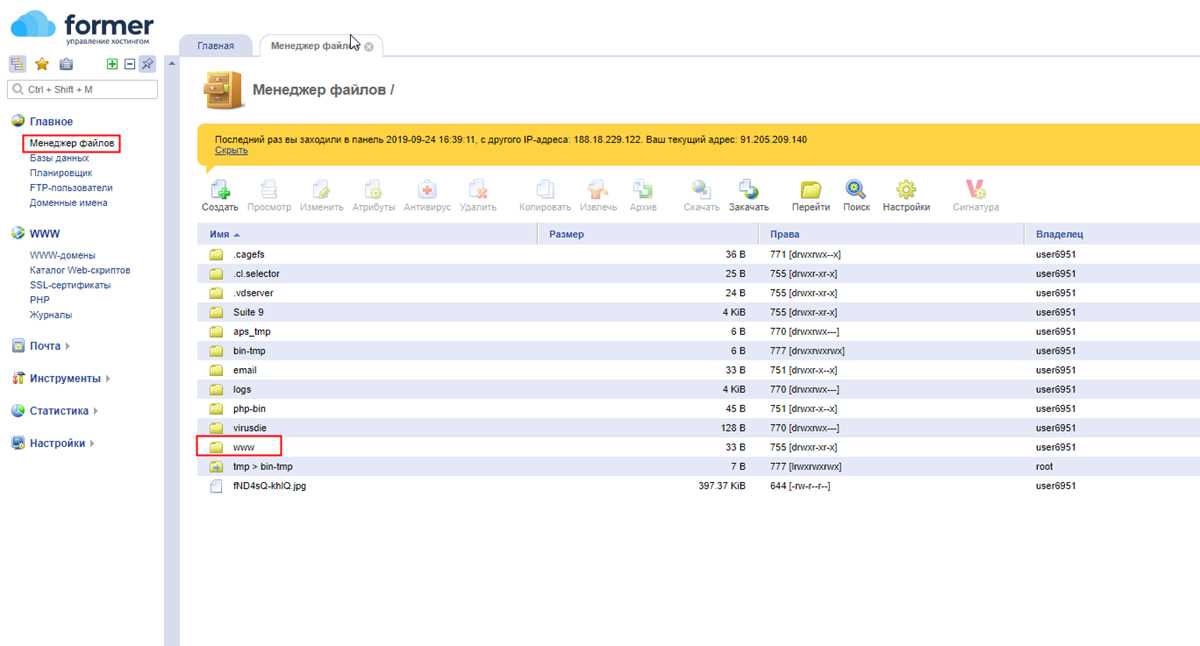Viewport: 1200px width, 646px height.
Task: Open PHP settings in sidebar
Action: (x=40, y=300)
